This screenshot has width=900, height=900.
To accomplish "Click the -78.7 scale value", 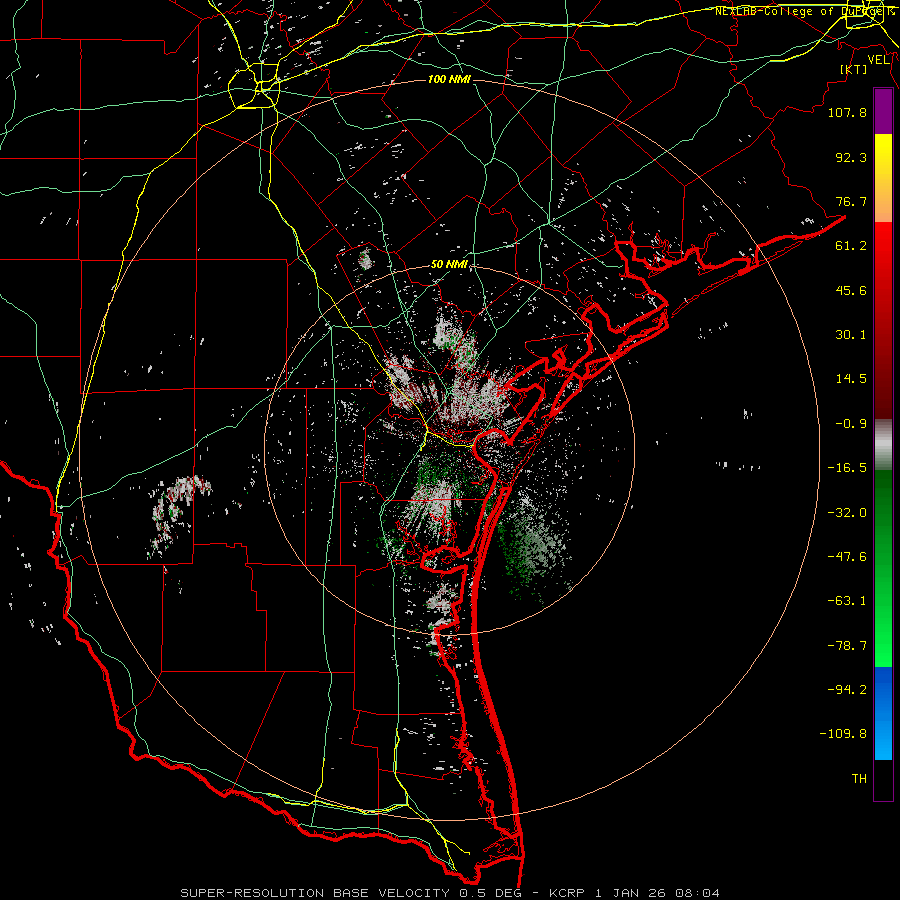I will pos(847,646).
